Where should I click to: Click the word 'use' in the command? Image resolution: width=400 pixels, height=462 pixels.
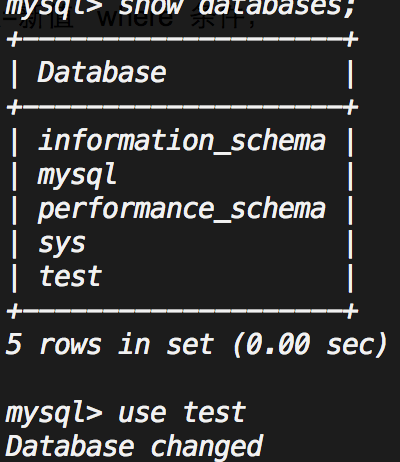pyautogui.click(x=142, y=413)
